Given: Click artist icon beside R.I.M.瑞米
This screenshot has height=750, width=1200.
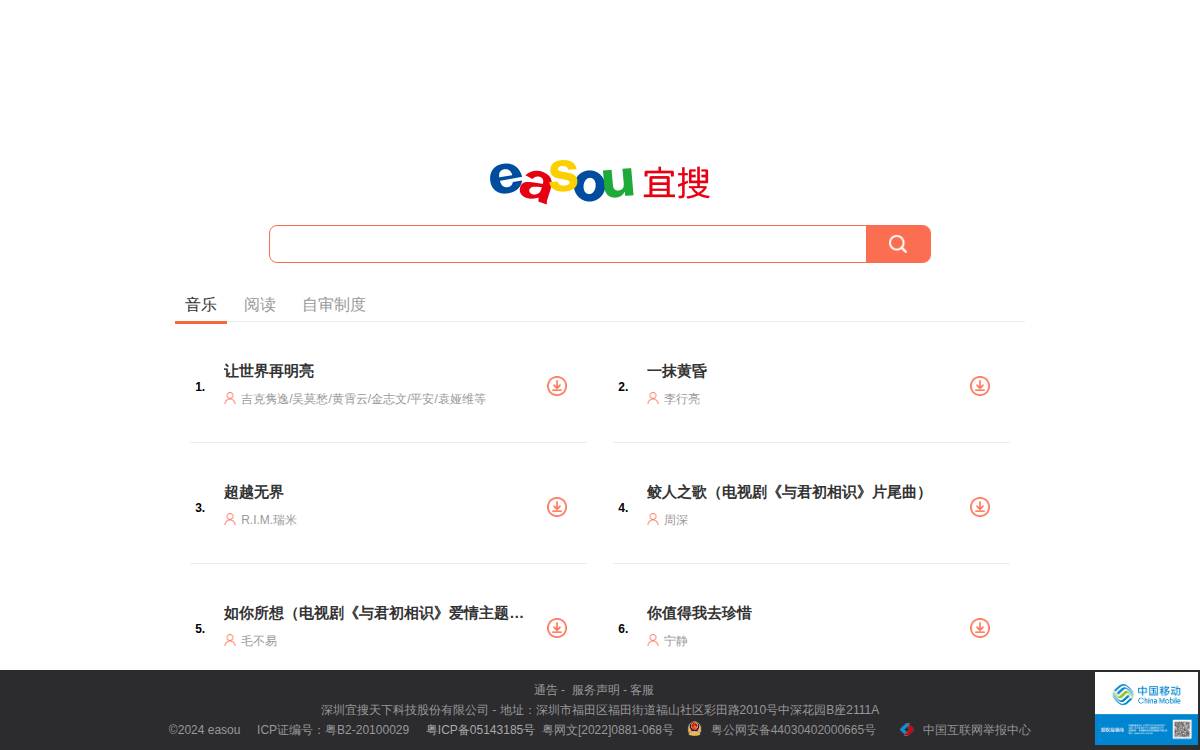Looking at the screenshot, I should (230, 519).
